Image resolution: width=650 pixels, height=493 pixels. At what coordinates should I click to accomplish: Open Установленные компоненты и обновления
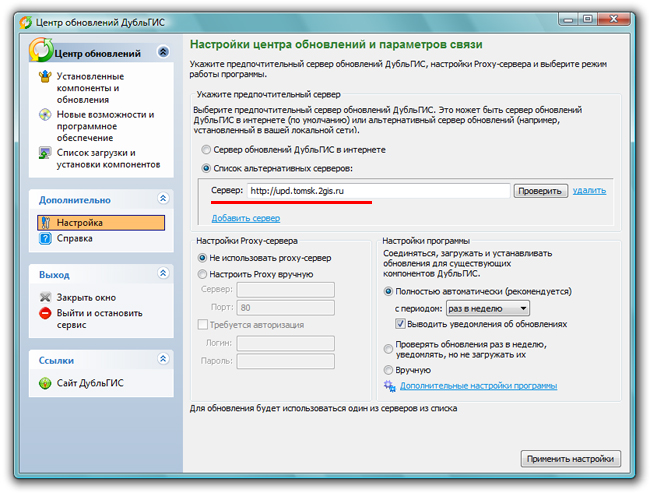(x=90, y=88)
